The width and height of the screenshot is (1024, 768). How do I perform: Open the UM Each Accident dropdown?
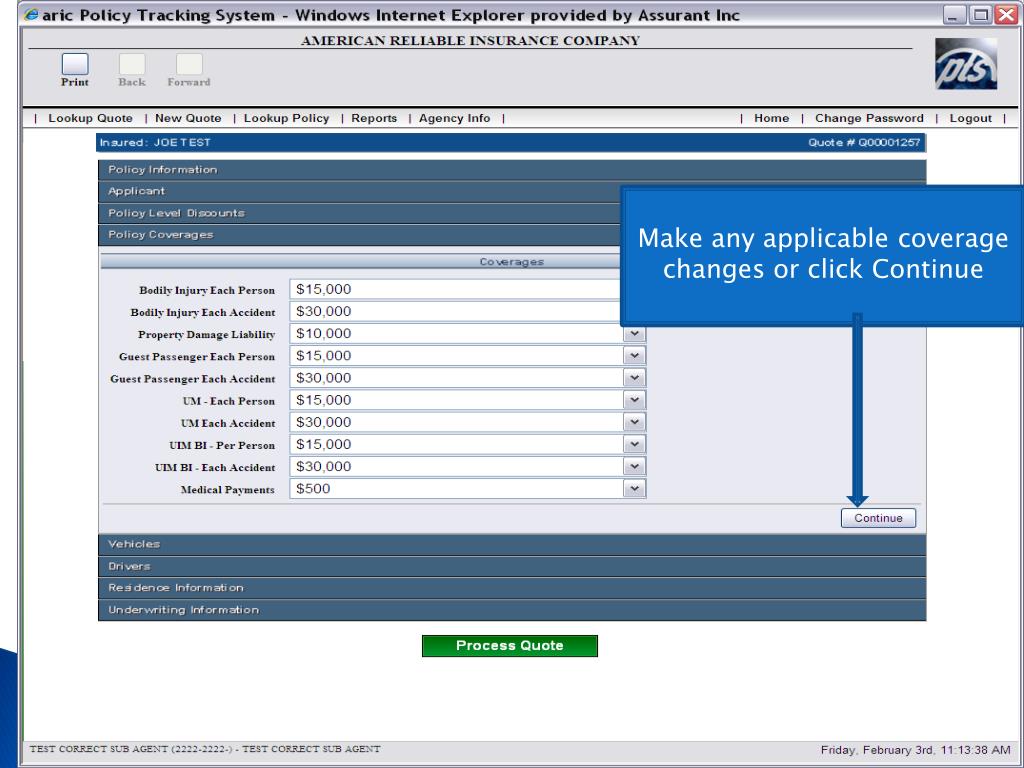tap(634, 423)
